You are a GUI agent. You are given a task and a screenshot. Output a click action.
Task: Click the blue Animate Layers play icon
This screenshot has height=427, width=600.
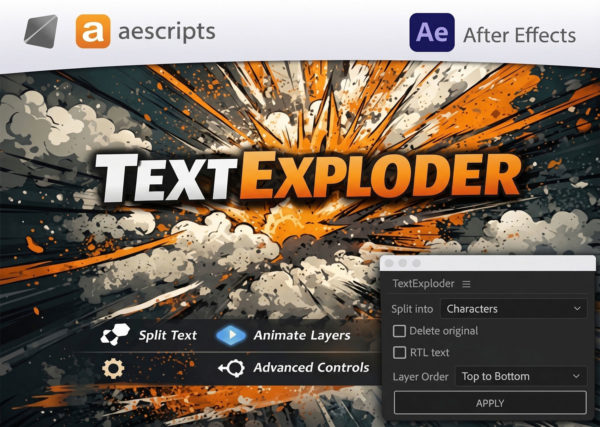(231, 335)
